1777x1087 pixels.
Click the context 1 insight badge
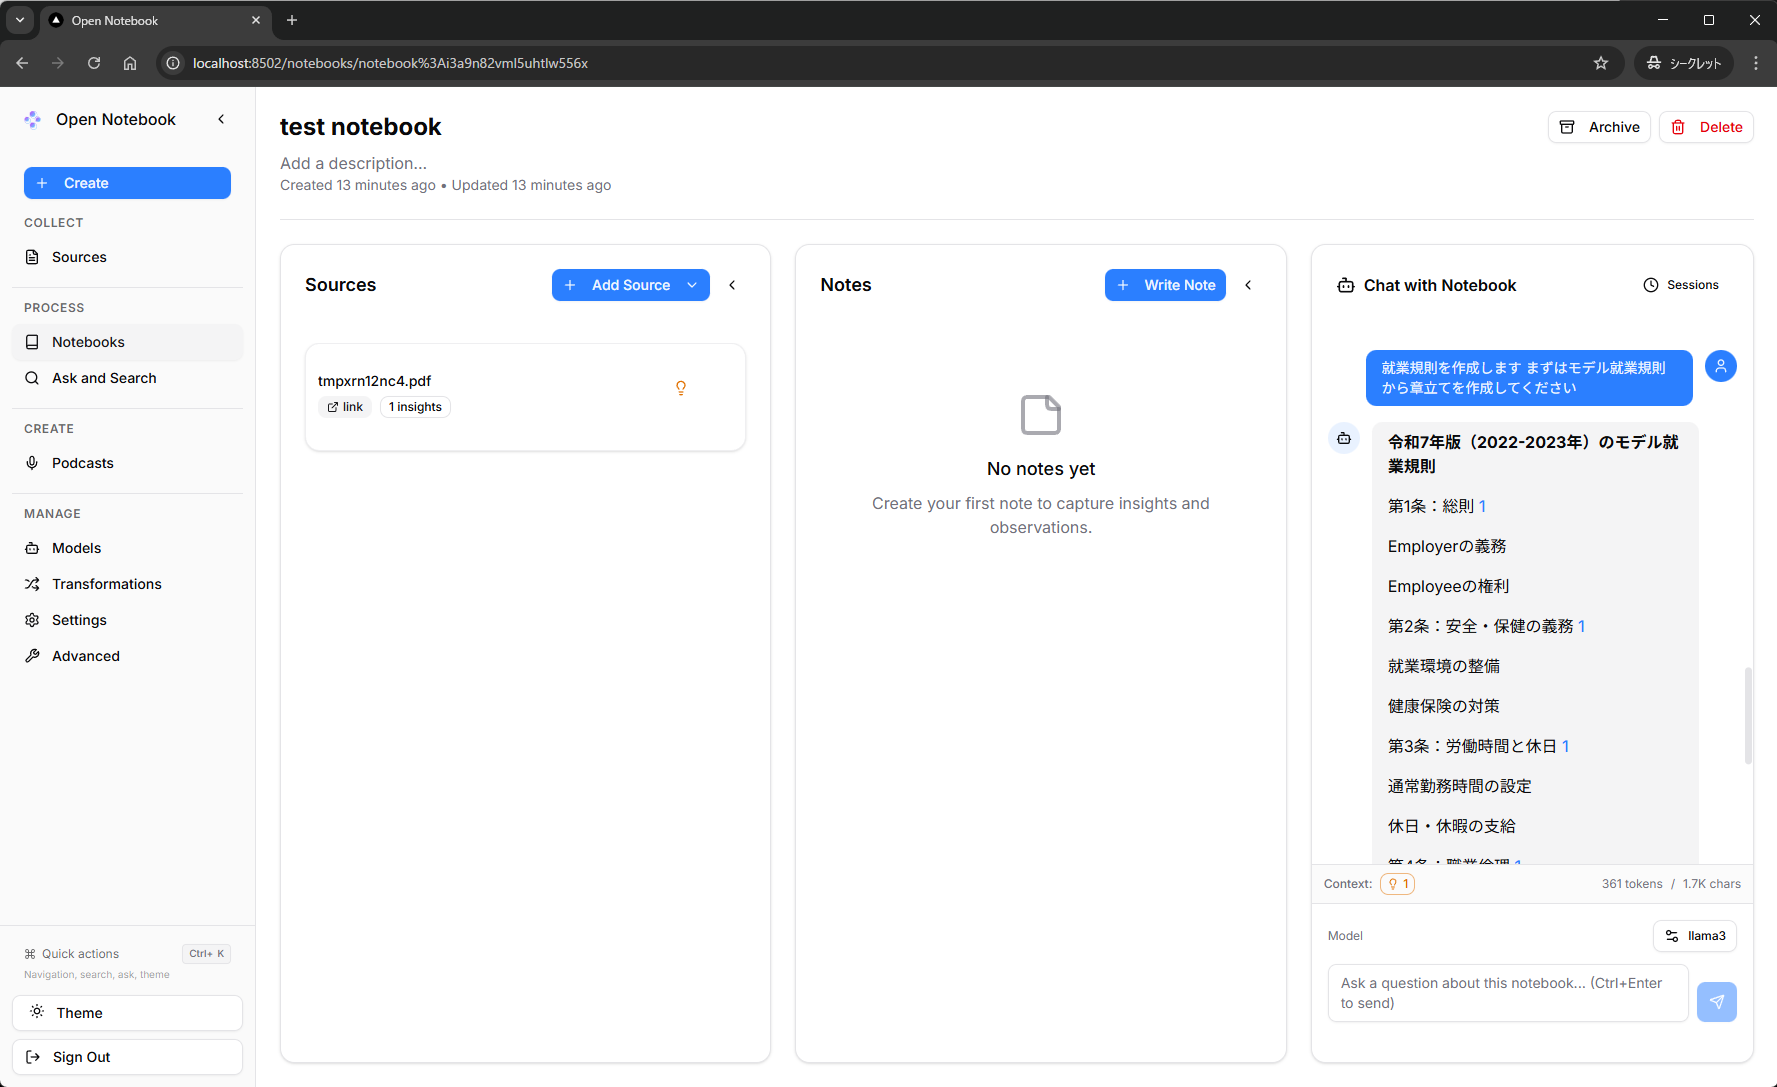click(1397, 884)
